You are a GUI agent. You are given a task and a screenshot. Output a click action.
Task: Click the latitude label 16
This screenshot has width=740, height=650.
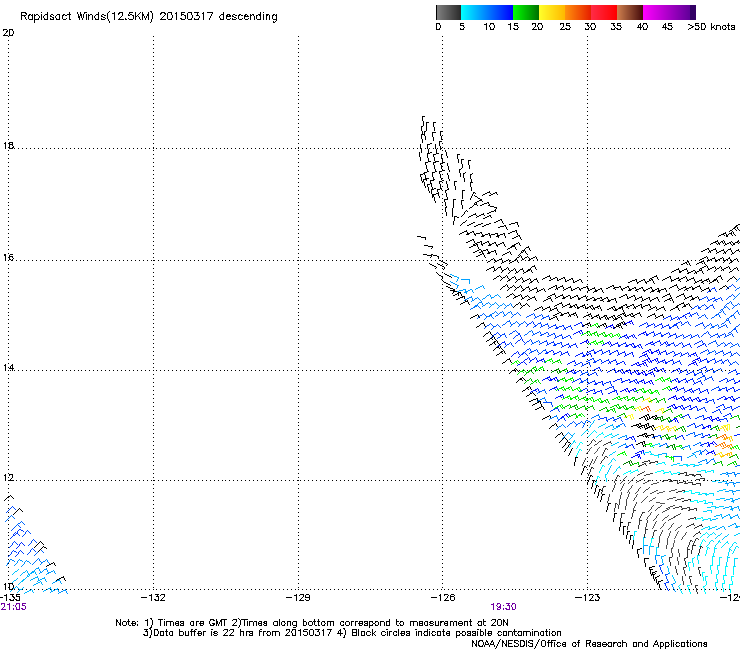(8, 258)
